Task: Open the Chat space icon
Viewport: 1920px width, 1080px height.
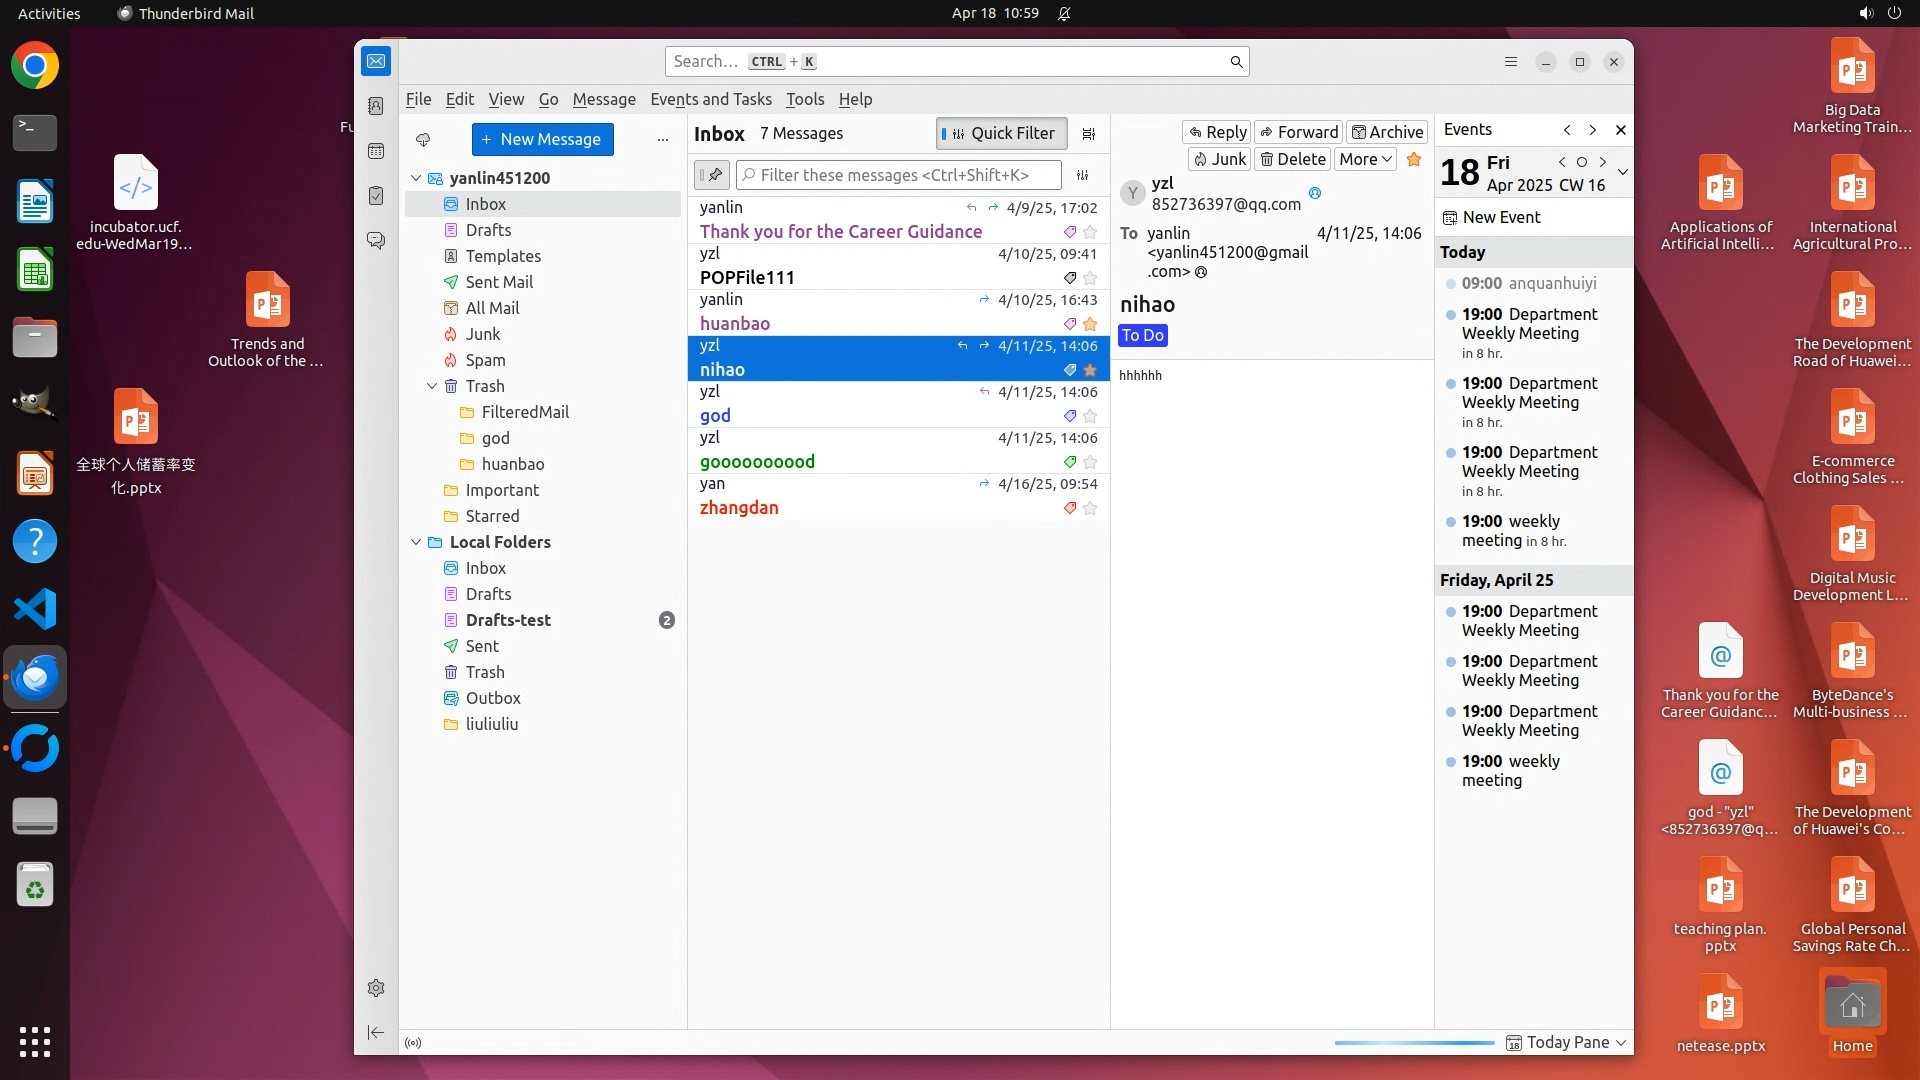Action: point(376,241)
